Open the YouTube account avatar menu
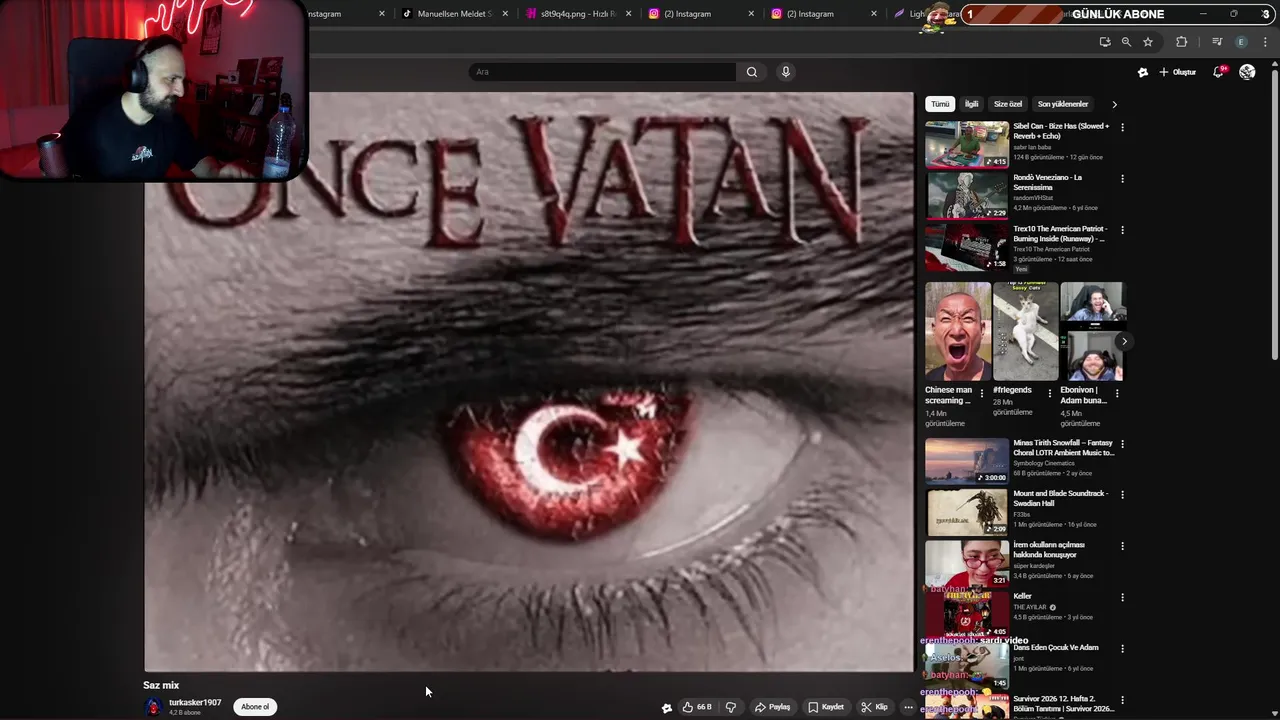1280x720 pixels. click(x=1247, y=72)
